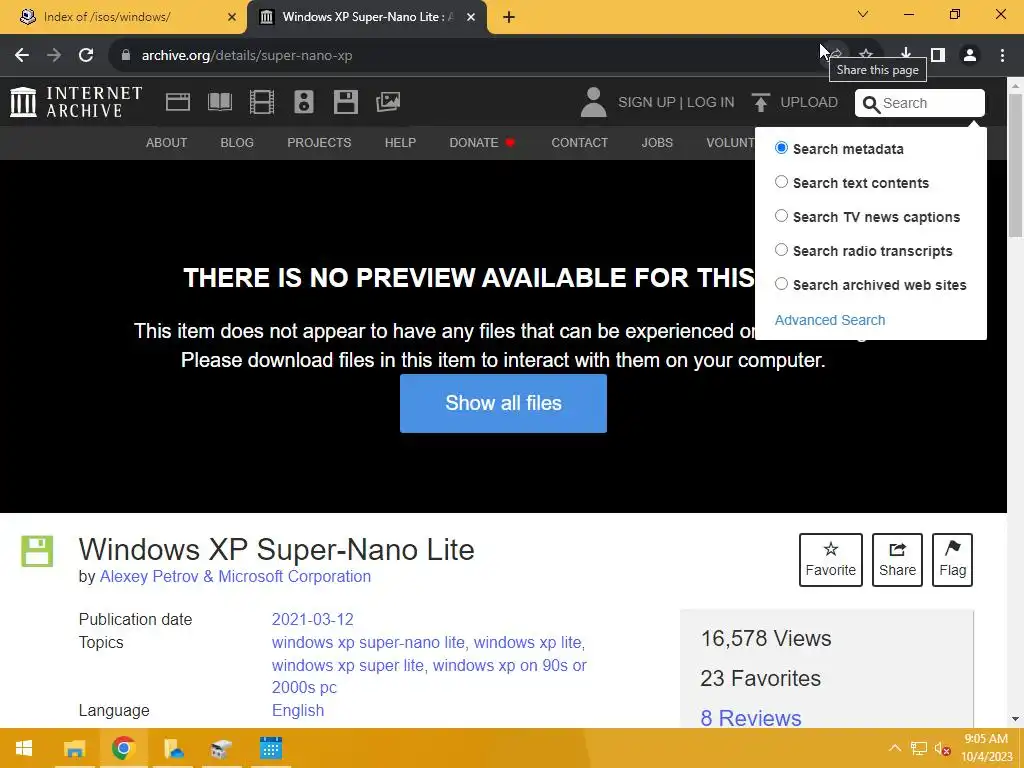Open taskbar clock showing 9:05 AM

986,748
